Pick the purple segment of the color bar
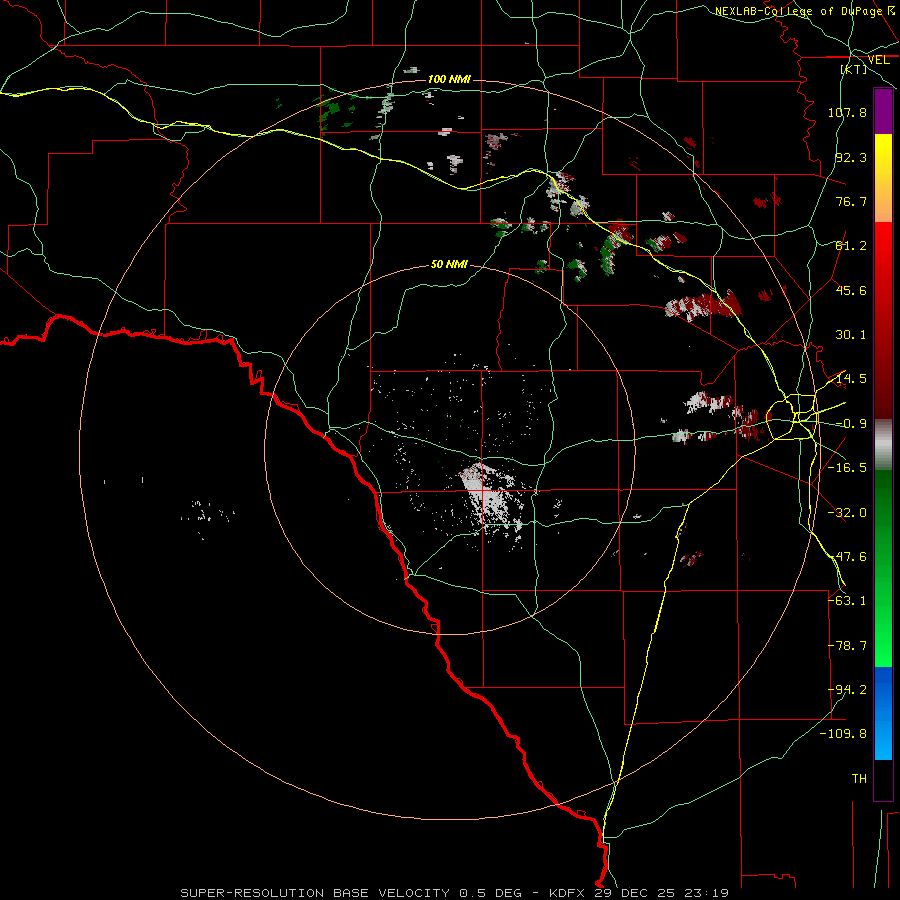Screen dimensions: 900x900 pyautogui.click(x=883, y=111)
